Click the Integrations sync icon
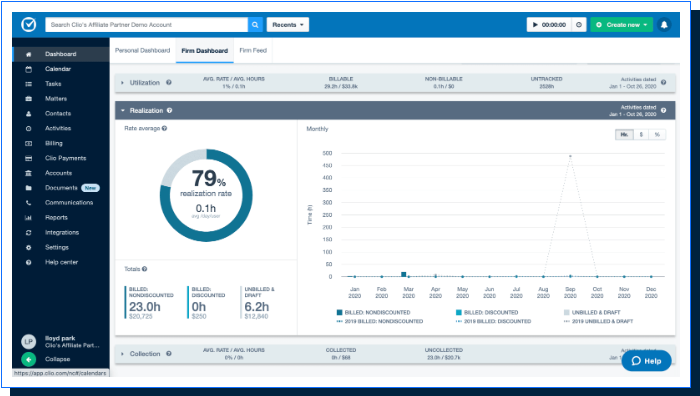This screenshot has height=396, width=700. pos(29,233)
